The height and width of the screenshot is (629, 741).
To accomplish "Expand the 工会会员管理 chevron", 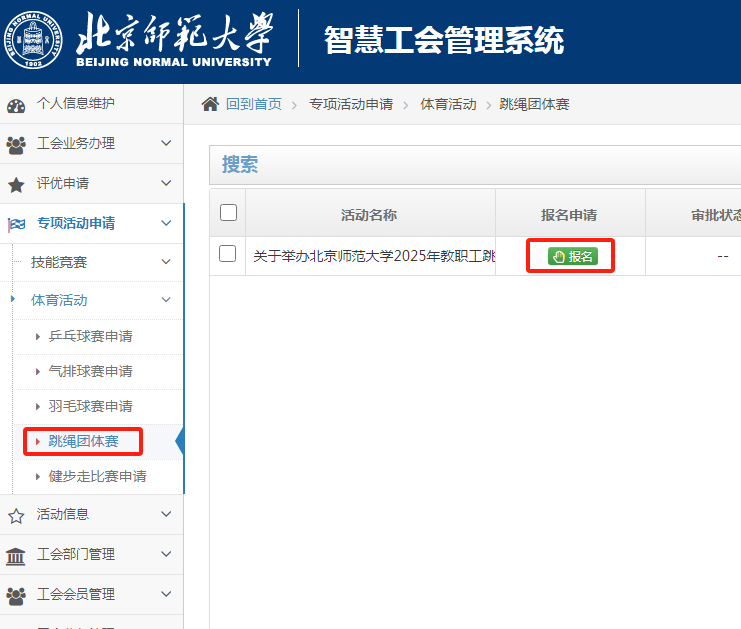I will point(166,594).
